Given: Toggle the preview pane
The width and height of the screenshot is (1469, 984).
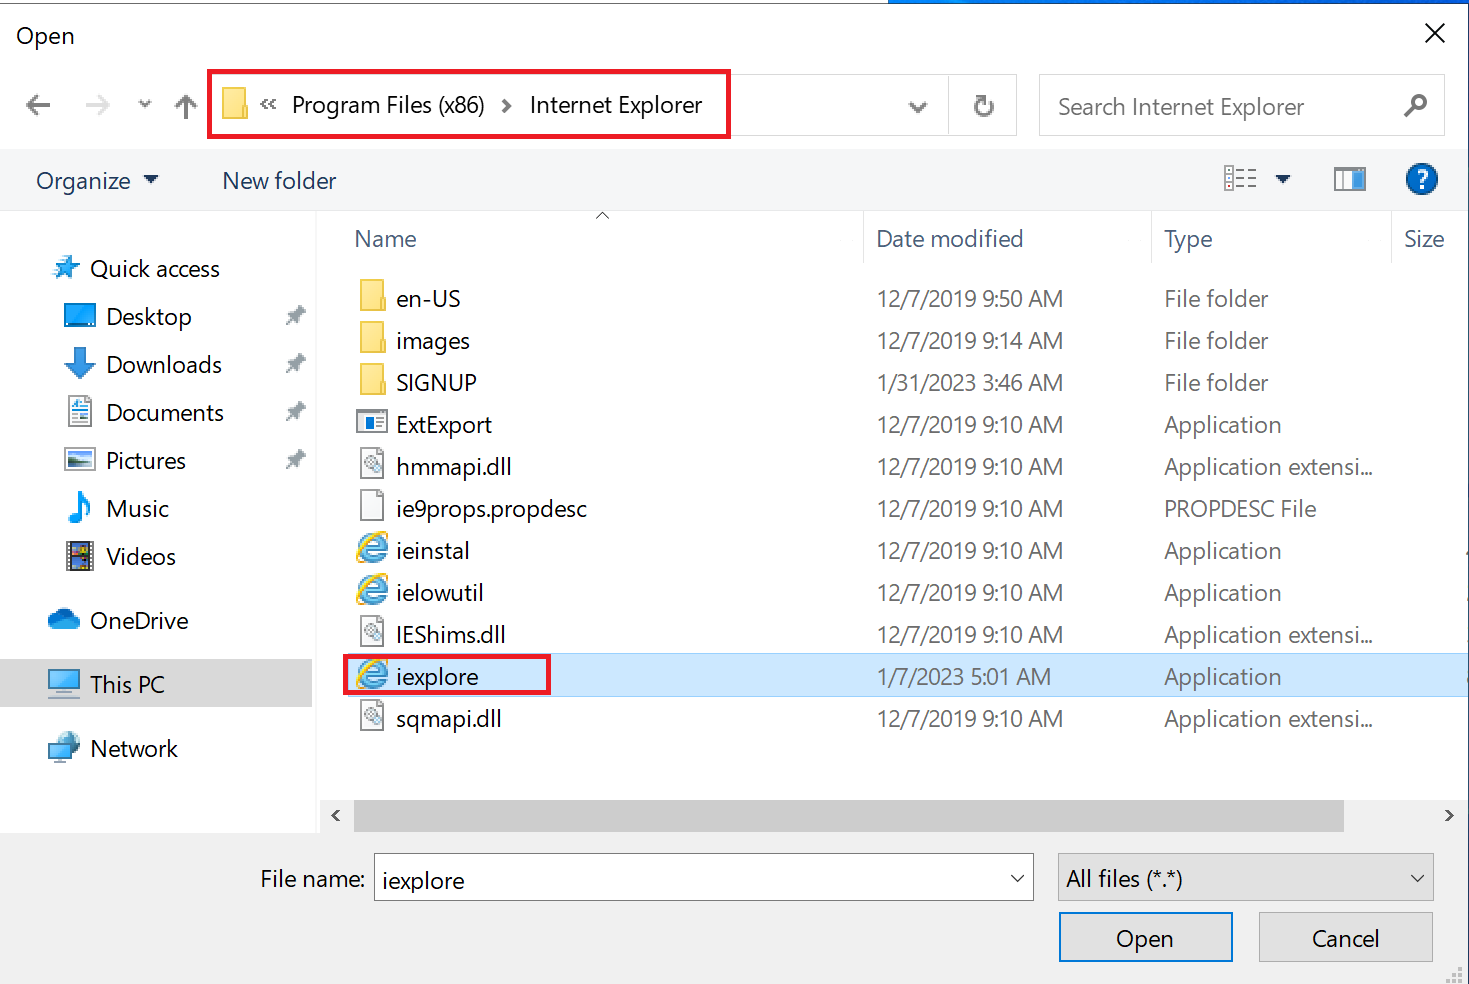Looking at the screenshot, I should point(1349,179).
